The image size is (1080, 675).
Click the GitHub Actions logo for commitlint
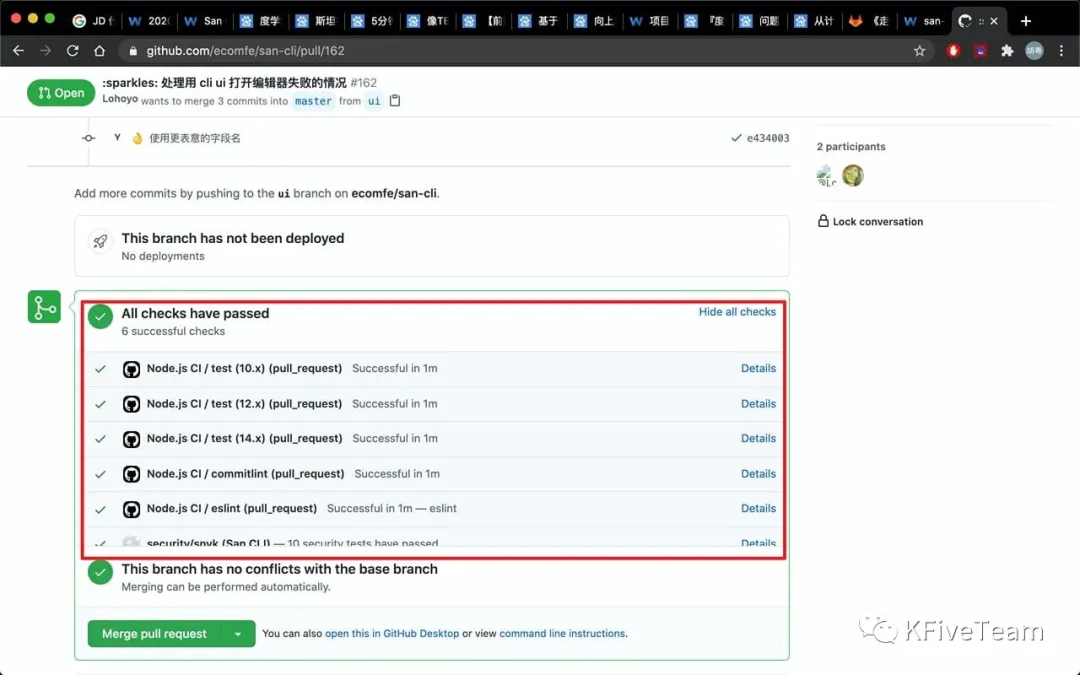[x=131, y=474]
